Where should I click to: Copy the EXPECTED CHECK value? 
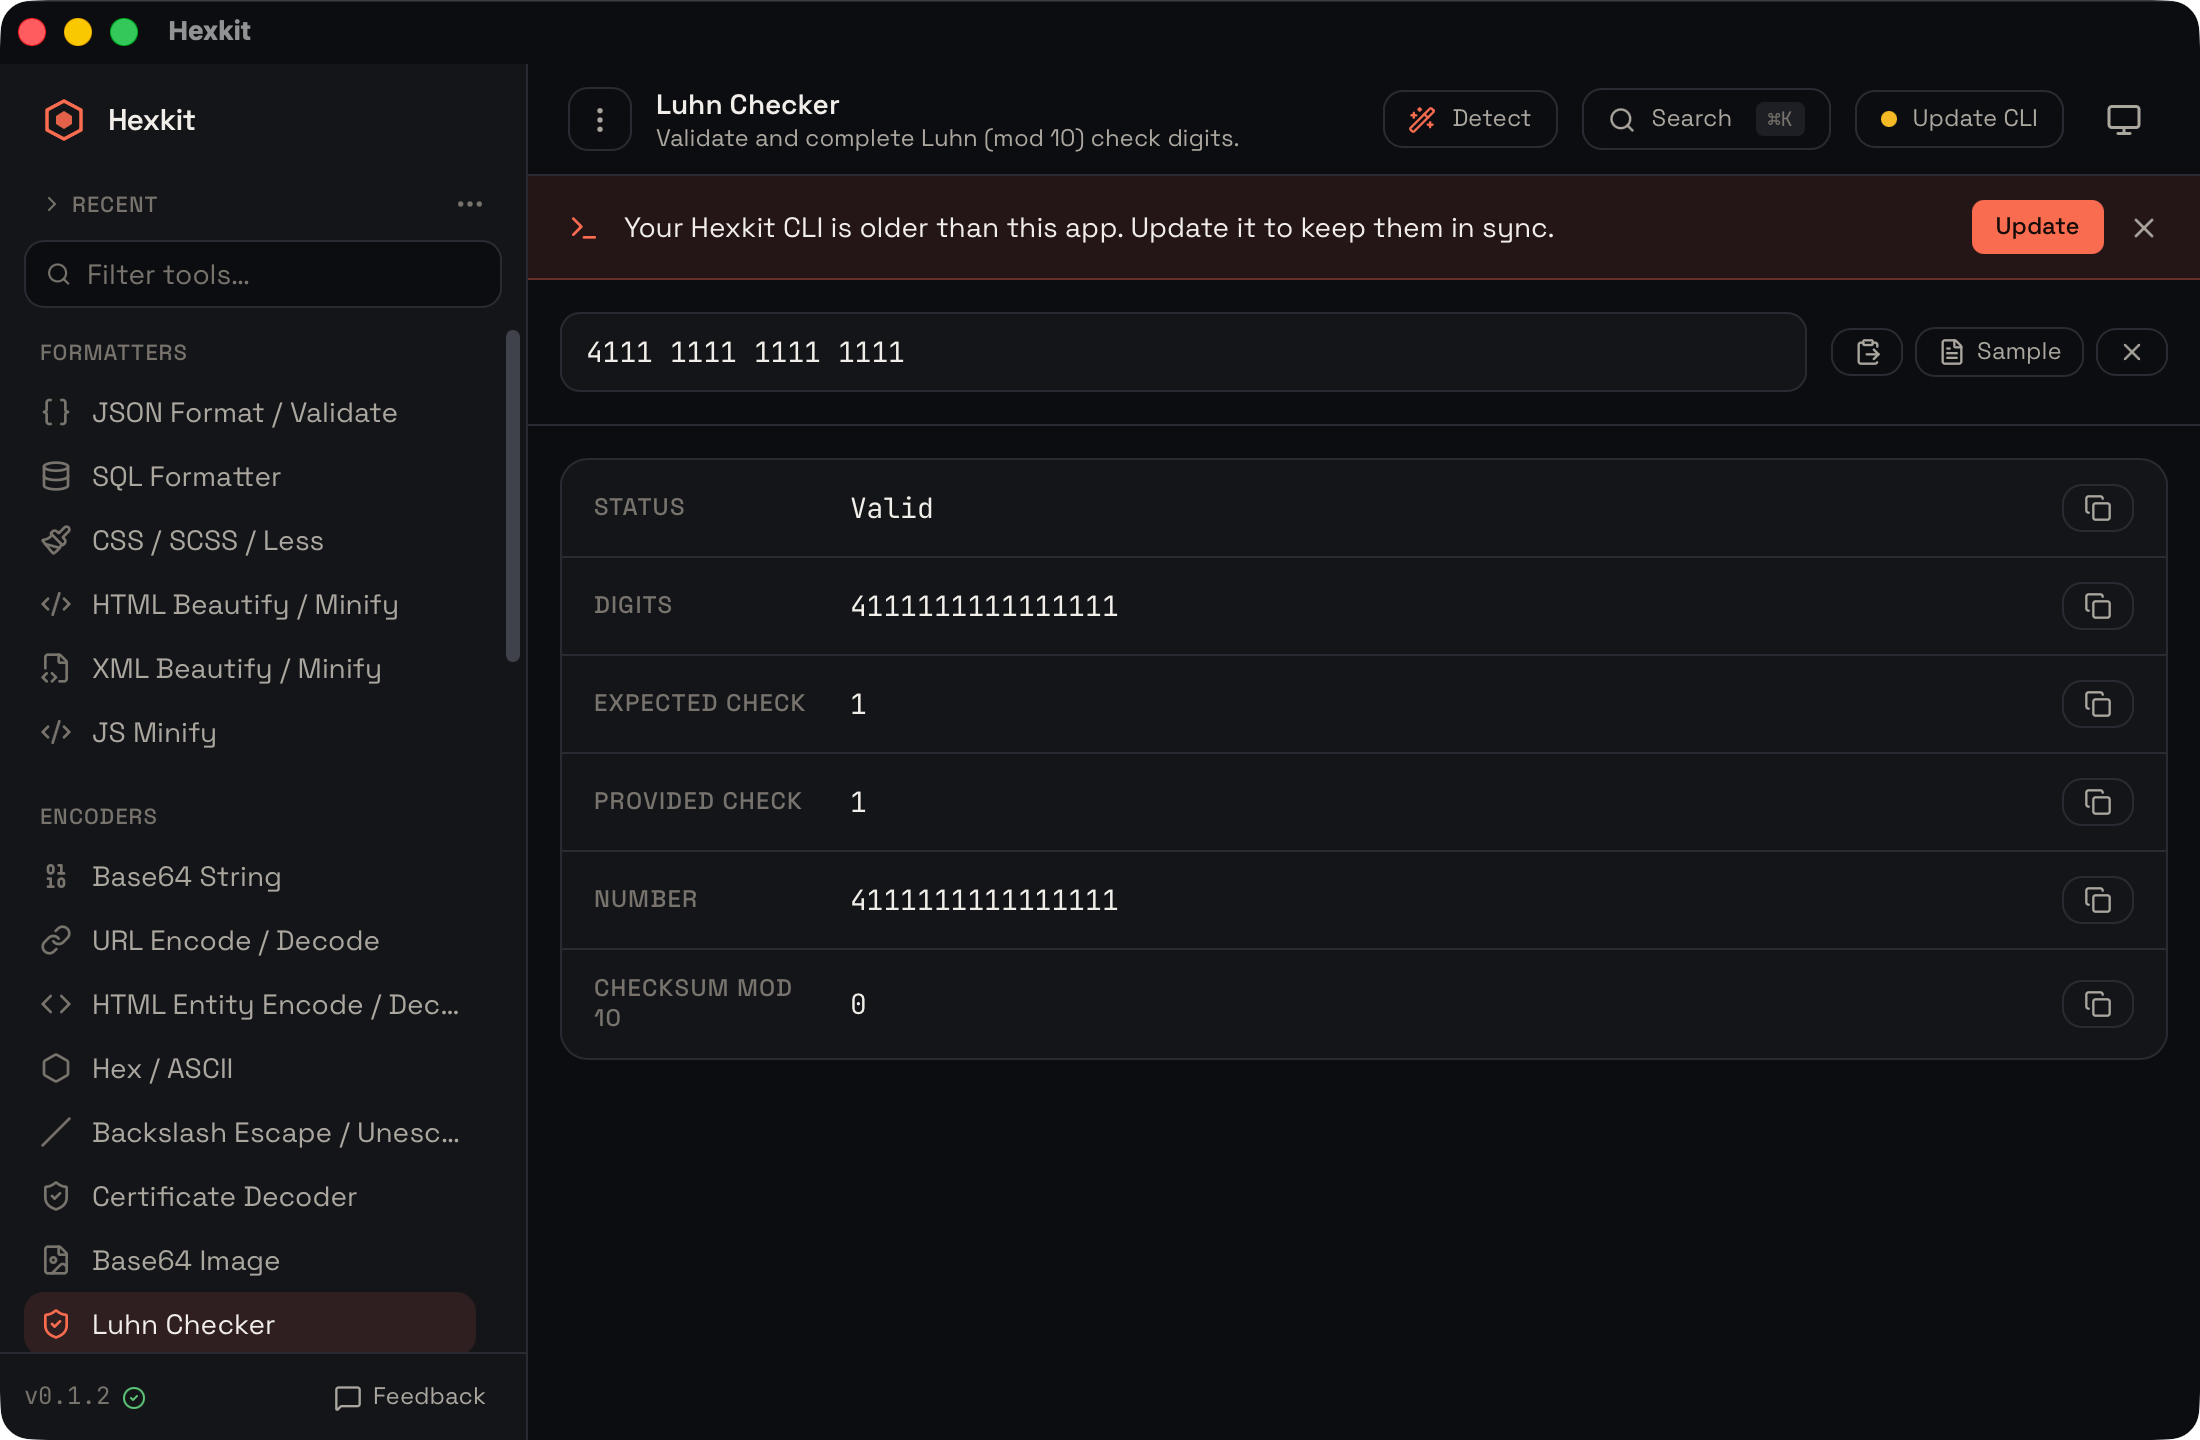(2098, 704)
